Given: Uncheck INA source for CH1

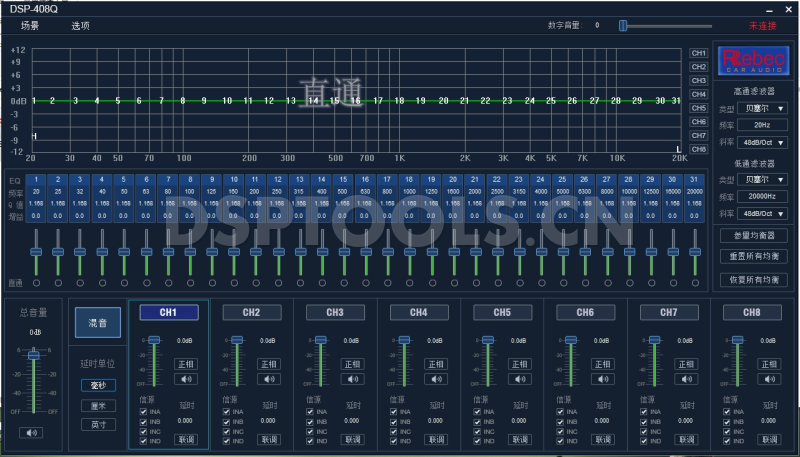Looking at the screenshot, I should click(x=143, y=412).
